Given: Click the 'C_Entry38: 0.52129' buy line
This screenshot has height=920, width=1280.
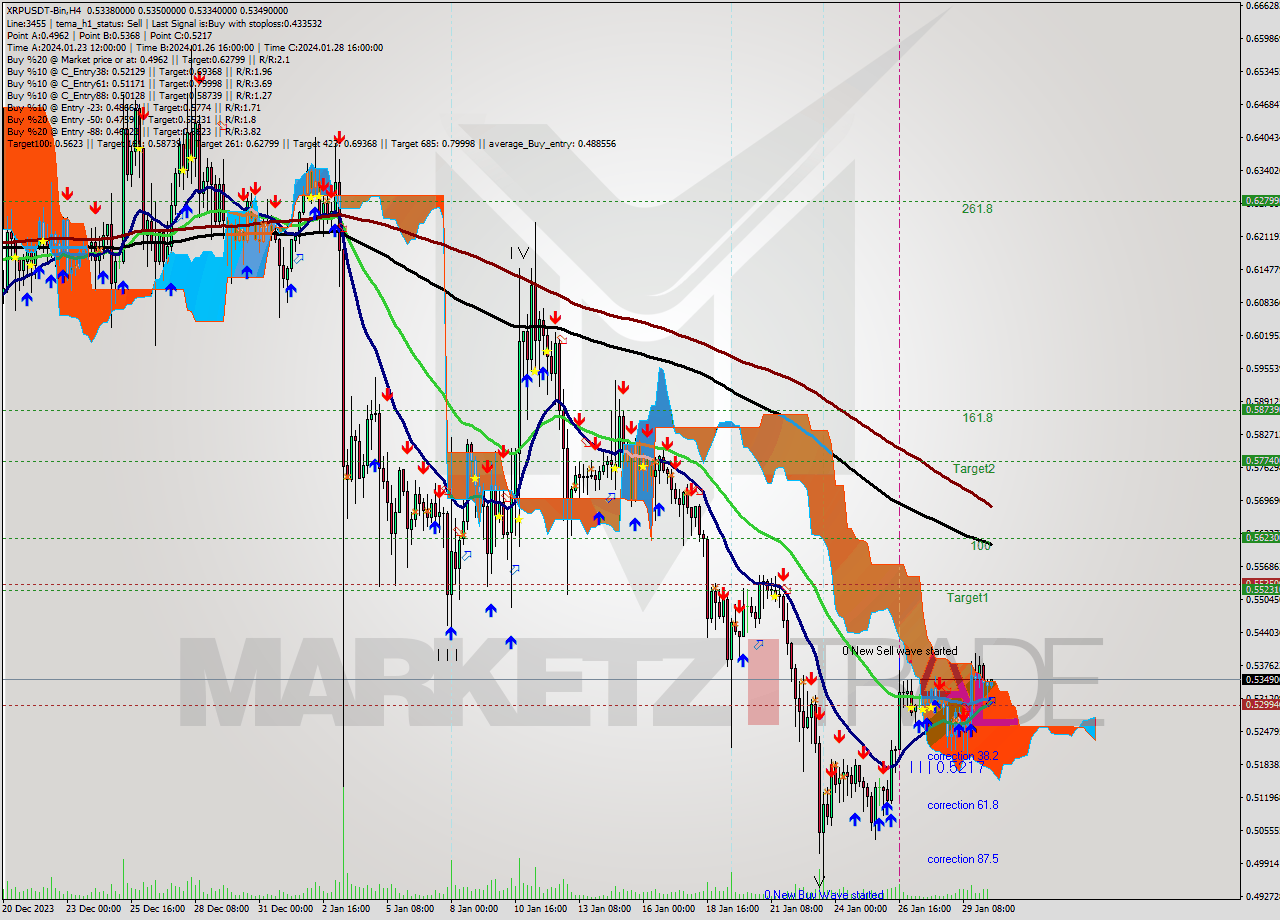Looking at the screenshot, I should (x=139, y=71).
